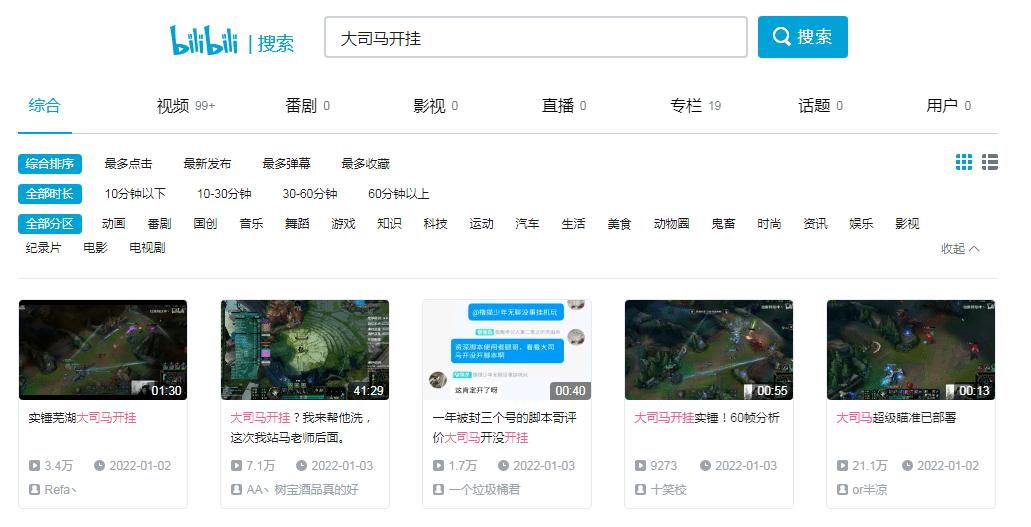Viewport: 1031px width, 527px height.
Task: Click the uploader icon next to 一个垃圾桶君
Action: pyautogui.click(x=438, y=489)
